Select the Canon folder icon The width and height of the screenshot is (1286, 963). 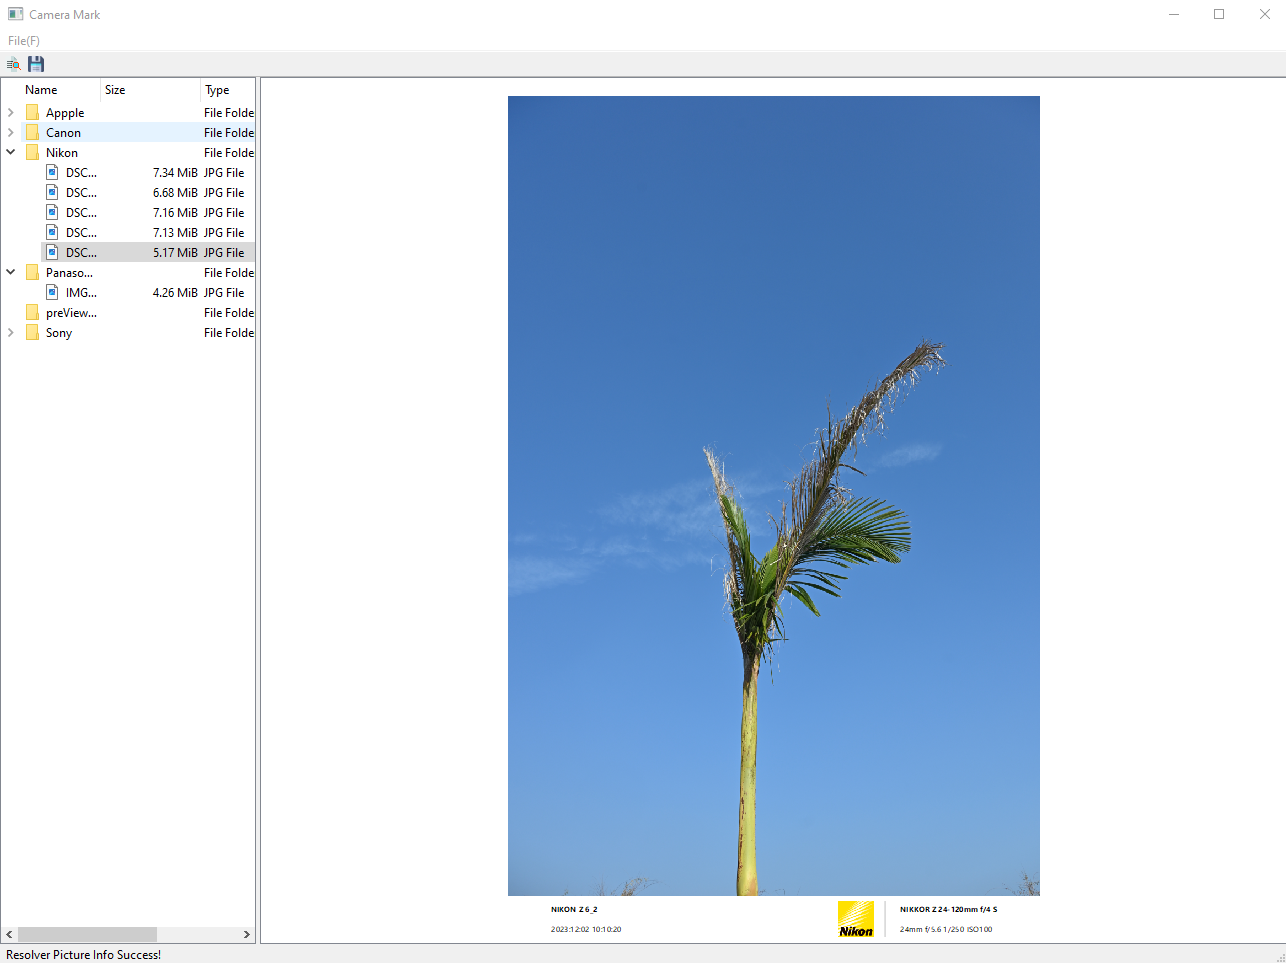tap(32, 132)
